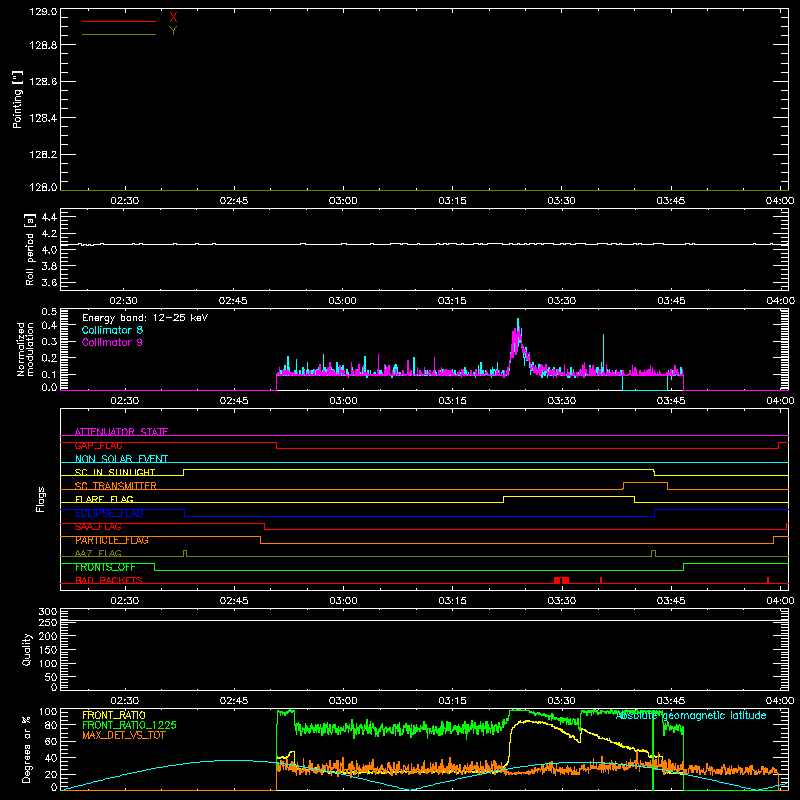Click the 300 tick on Quality axis
800x800 pixels.
[x=48, y=612]
